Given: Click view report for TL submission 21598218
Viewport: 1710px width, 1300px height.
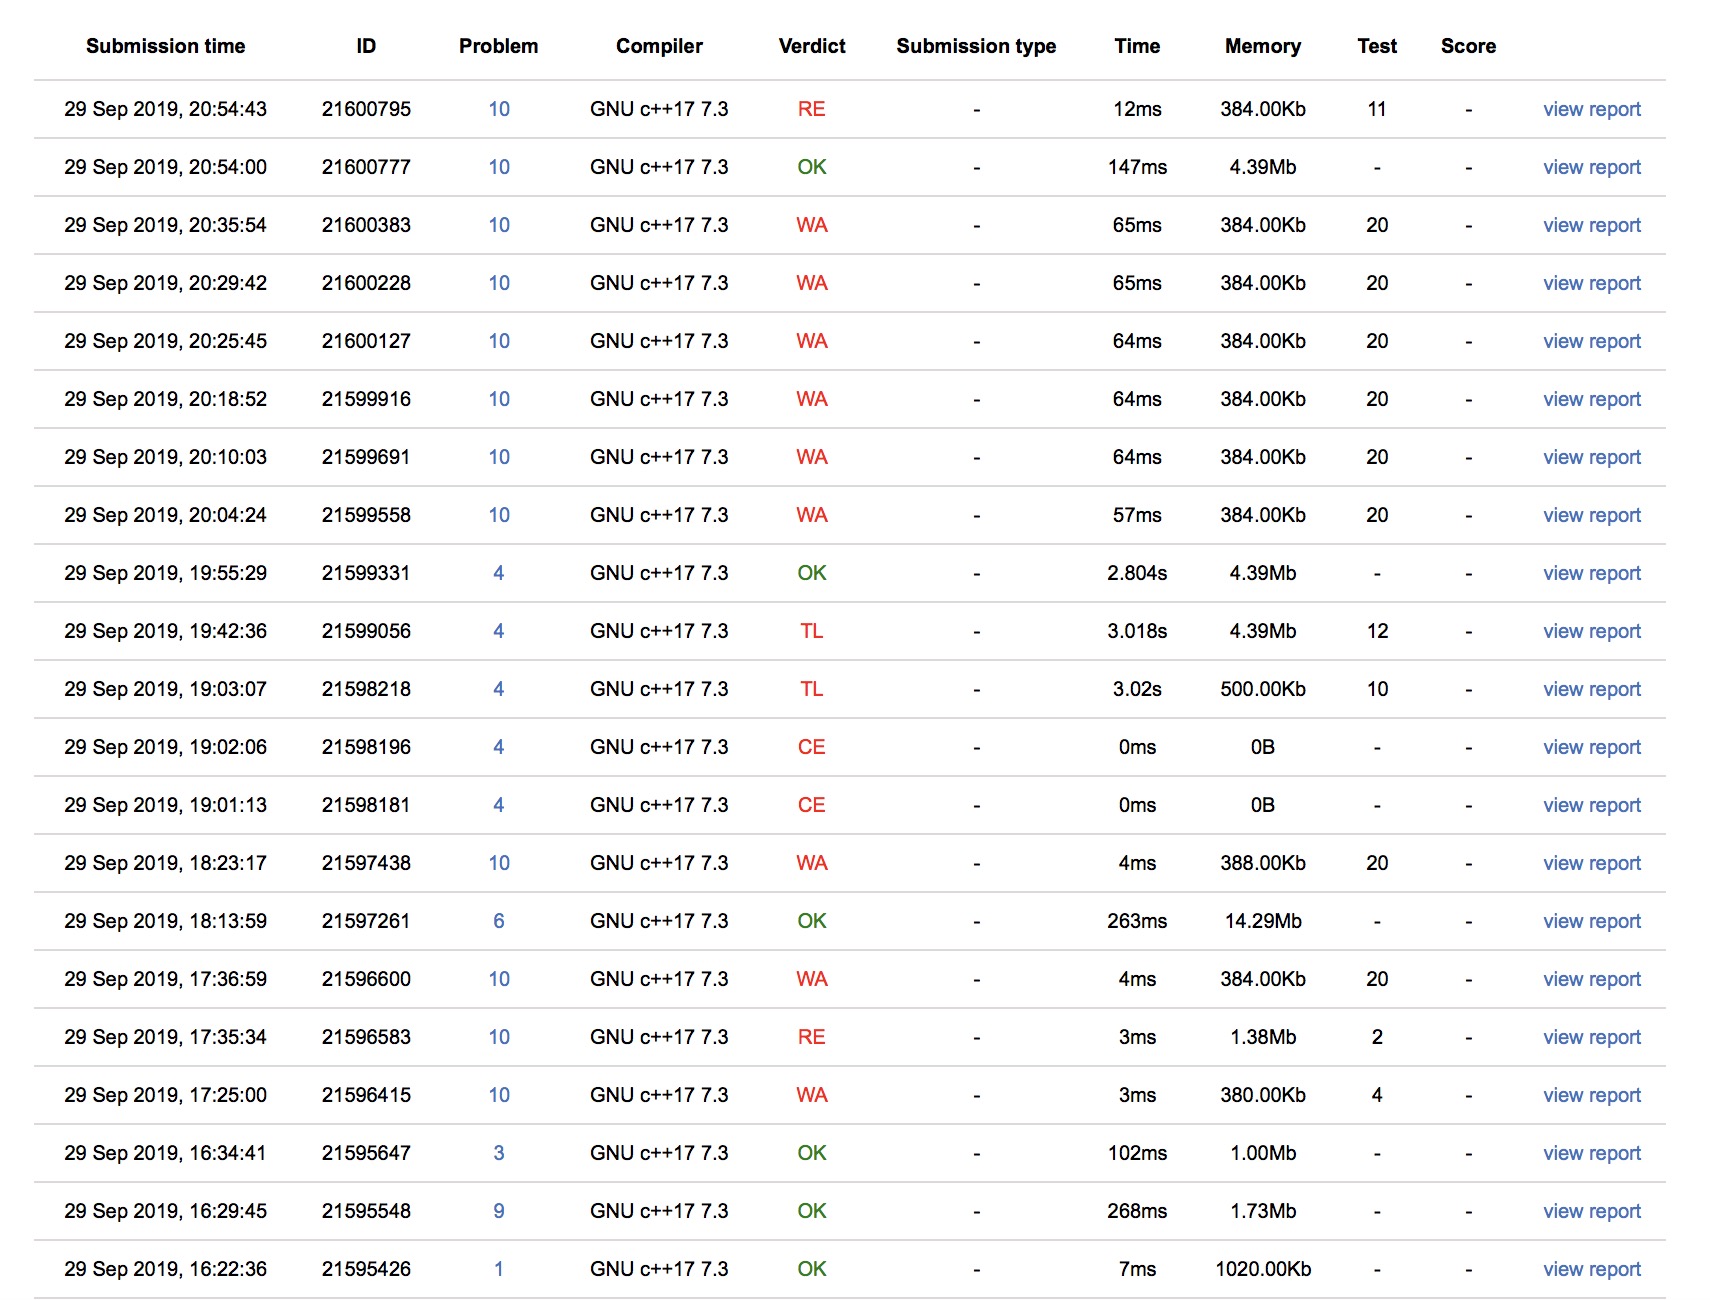Looking at the screenshot, I should pos(1591,689).
